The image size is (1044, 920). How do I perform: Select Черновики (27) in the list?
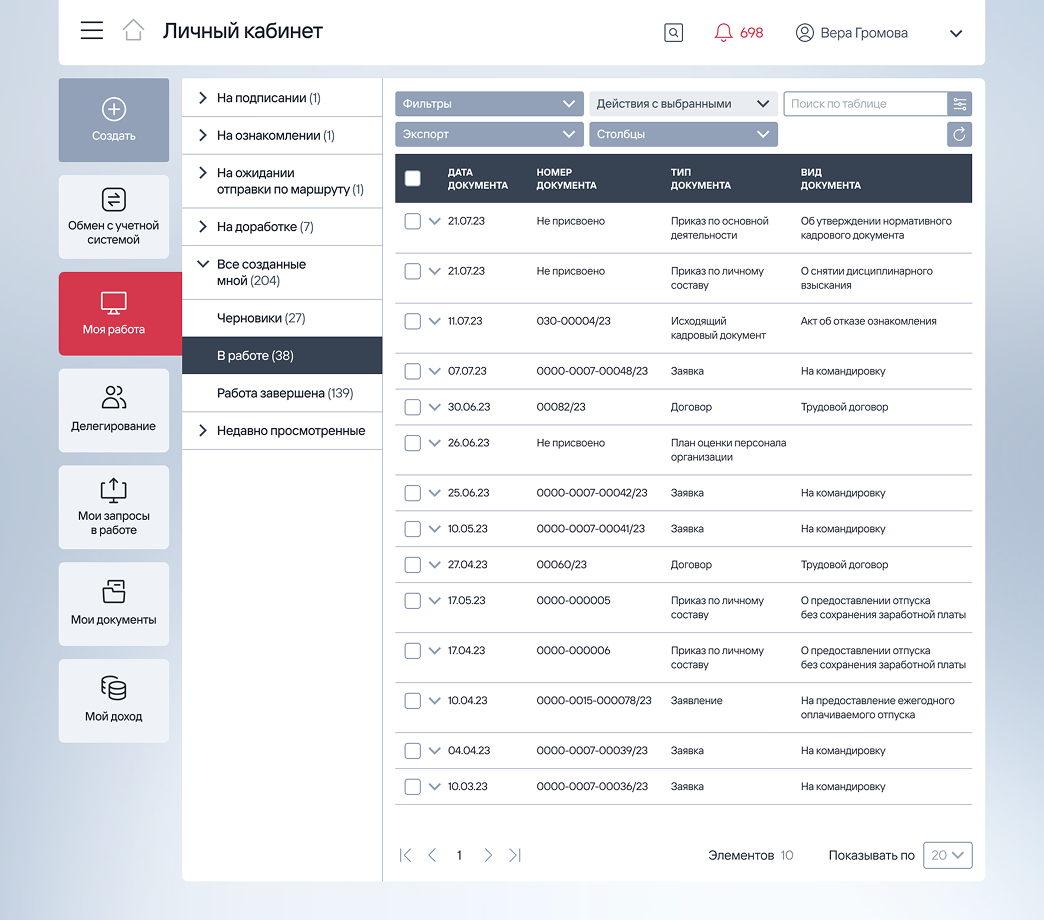[x=261, y=318]
